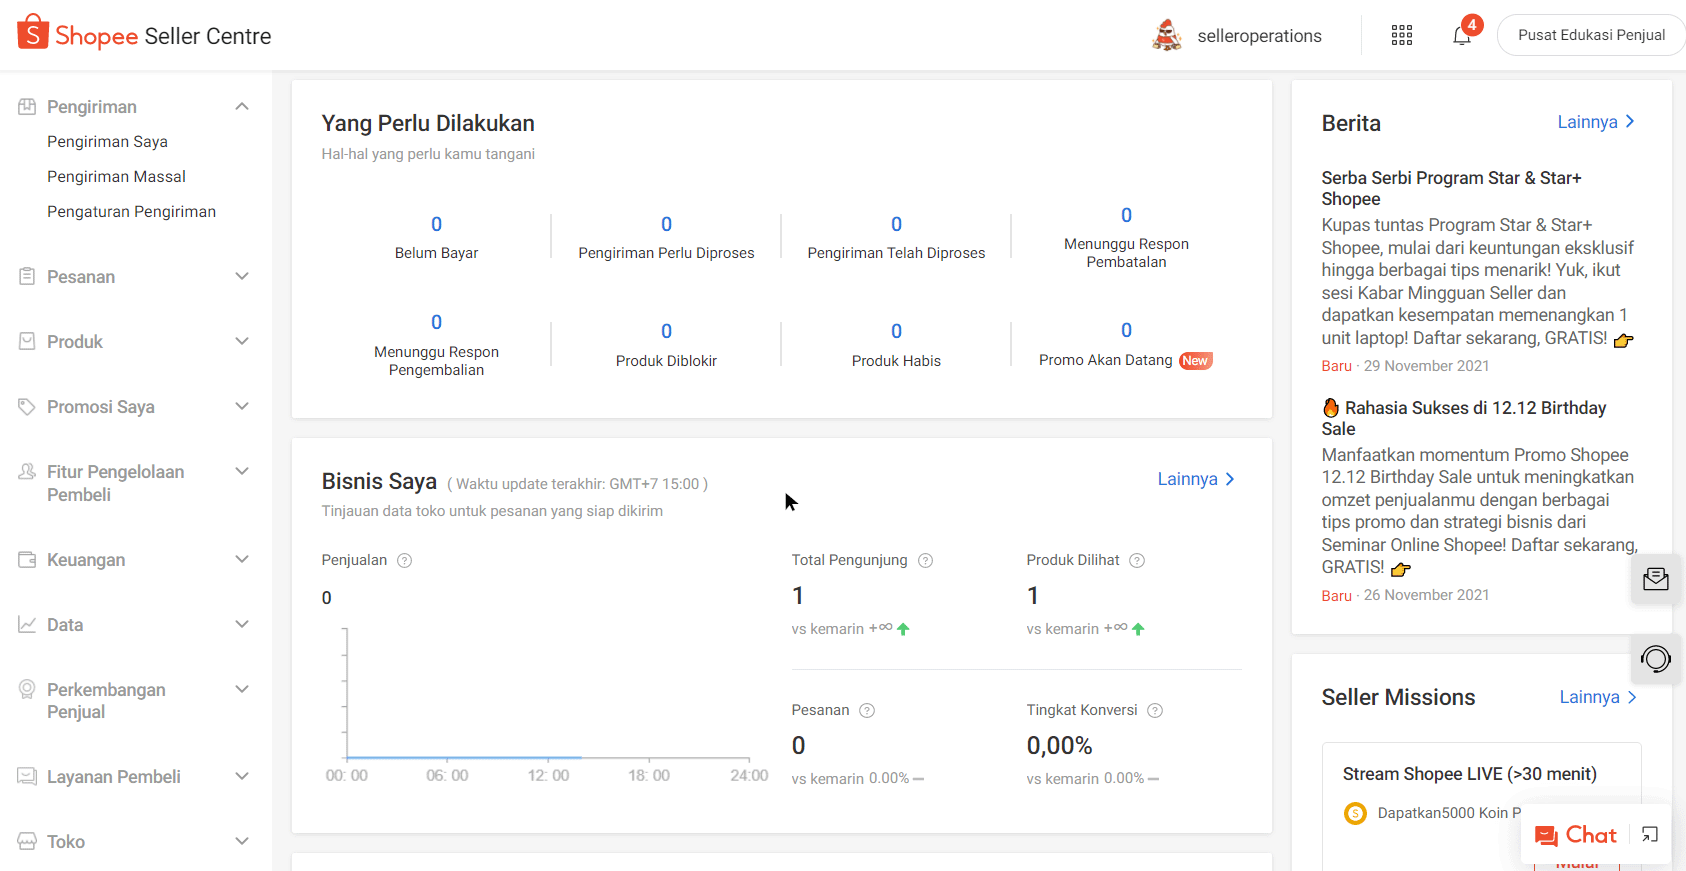Expand the Keuangan sidebar menu
Screen dimensions: 1686x871
pos(242,560)
